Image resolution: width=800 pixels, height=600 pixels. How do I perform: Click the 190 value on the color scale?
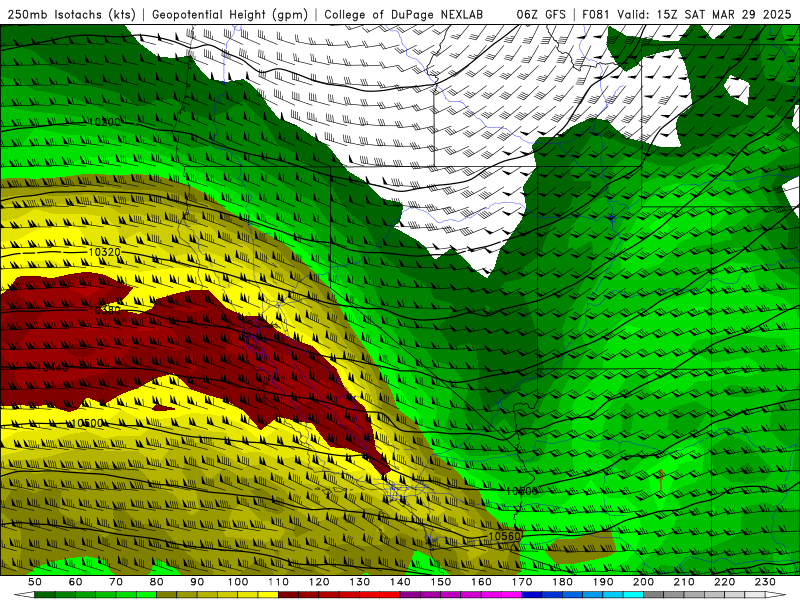[603, 582]
